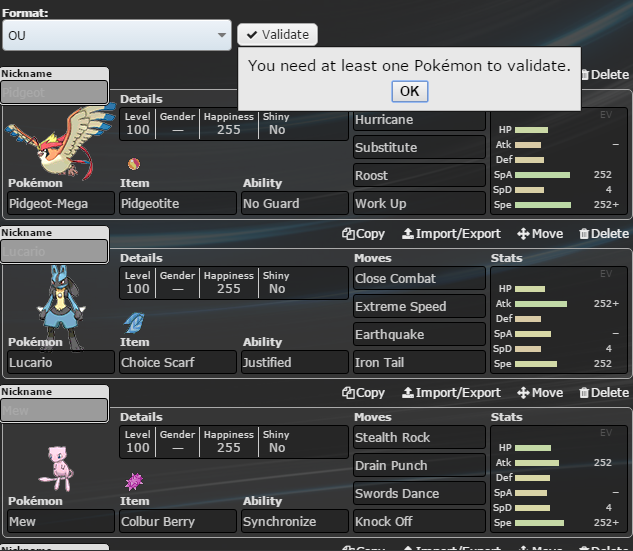Select the Earthquake move slot
Image resolution: width=633 pixels, height=551 pixels.
coord(419,334)
